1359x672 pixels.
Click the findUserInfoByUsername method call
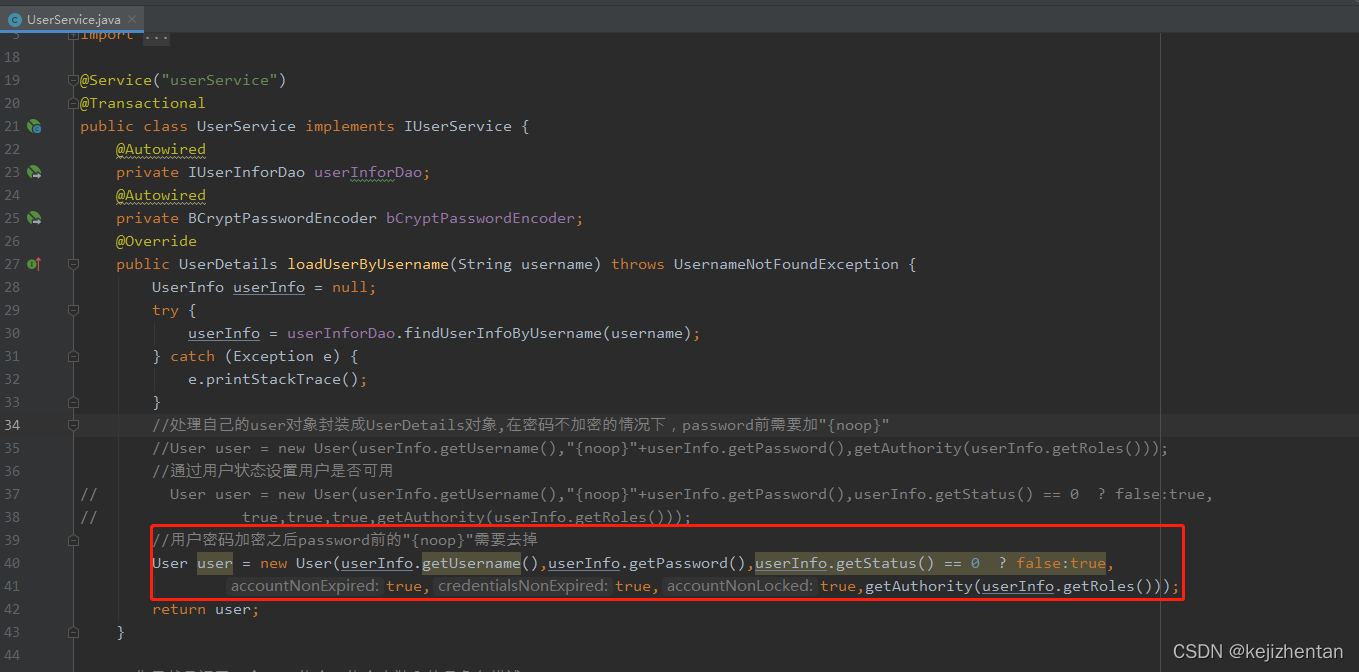503,333
